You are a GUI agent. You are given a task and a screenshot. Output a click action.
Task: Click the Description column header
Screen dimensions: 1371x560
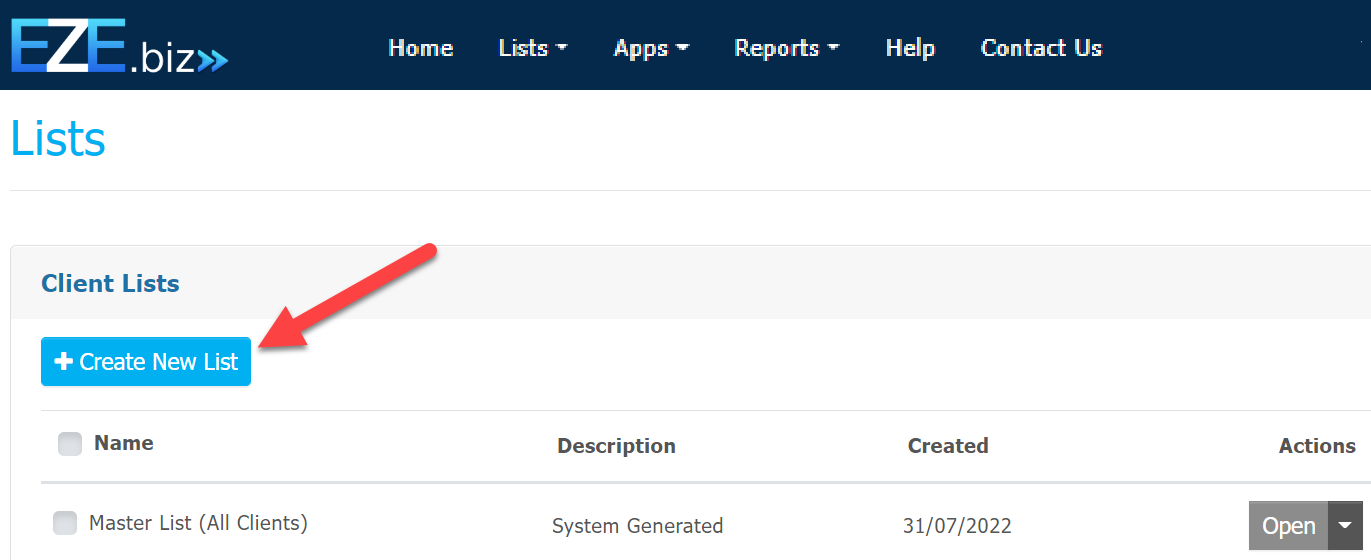(x=616, y=446)
